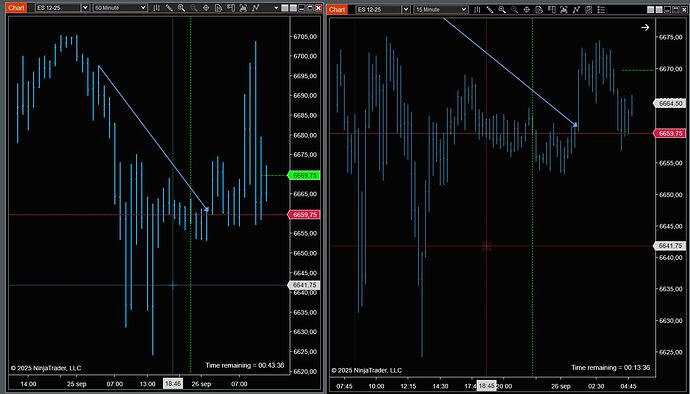
Task: Open strategies icon in 60 Minute chart
Action: (x=256, y=8)
